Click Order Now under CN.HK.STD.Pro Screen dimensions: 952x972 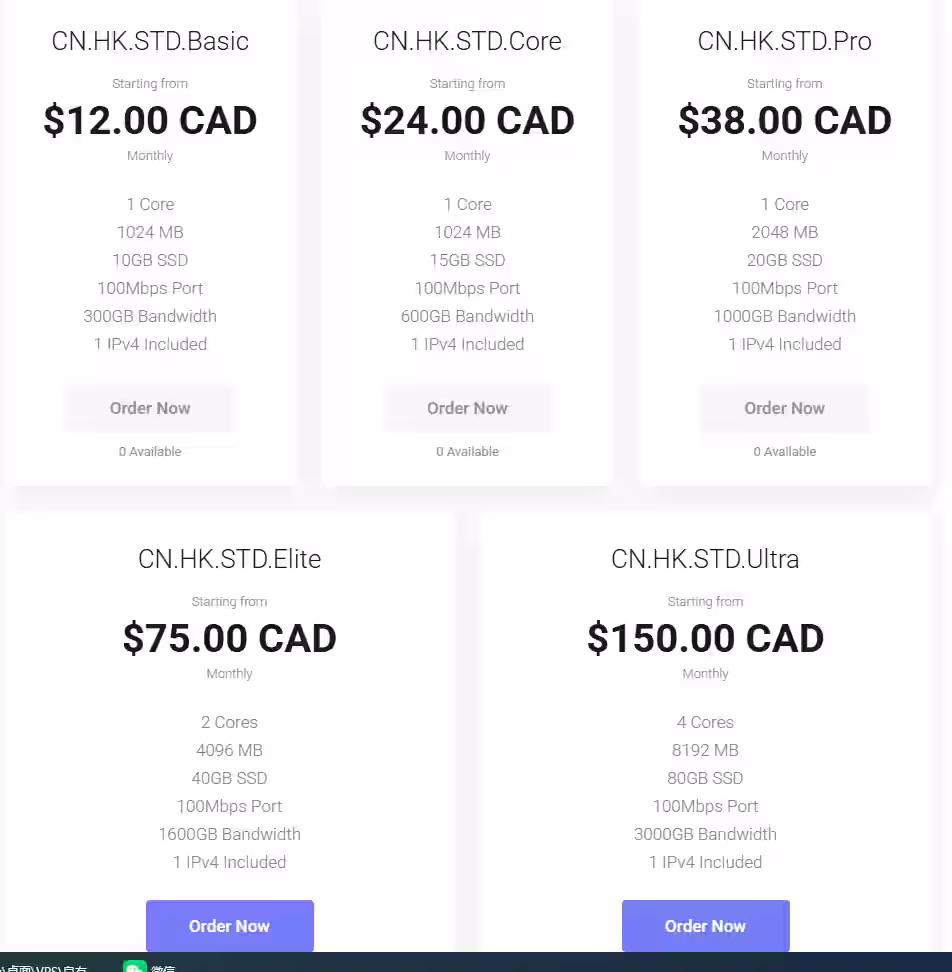pos(785,408)
